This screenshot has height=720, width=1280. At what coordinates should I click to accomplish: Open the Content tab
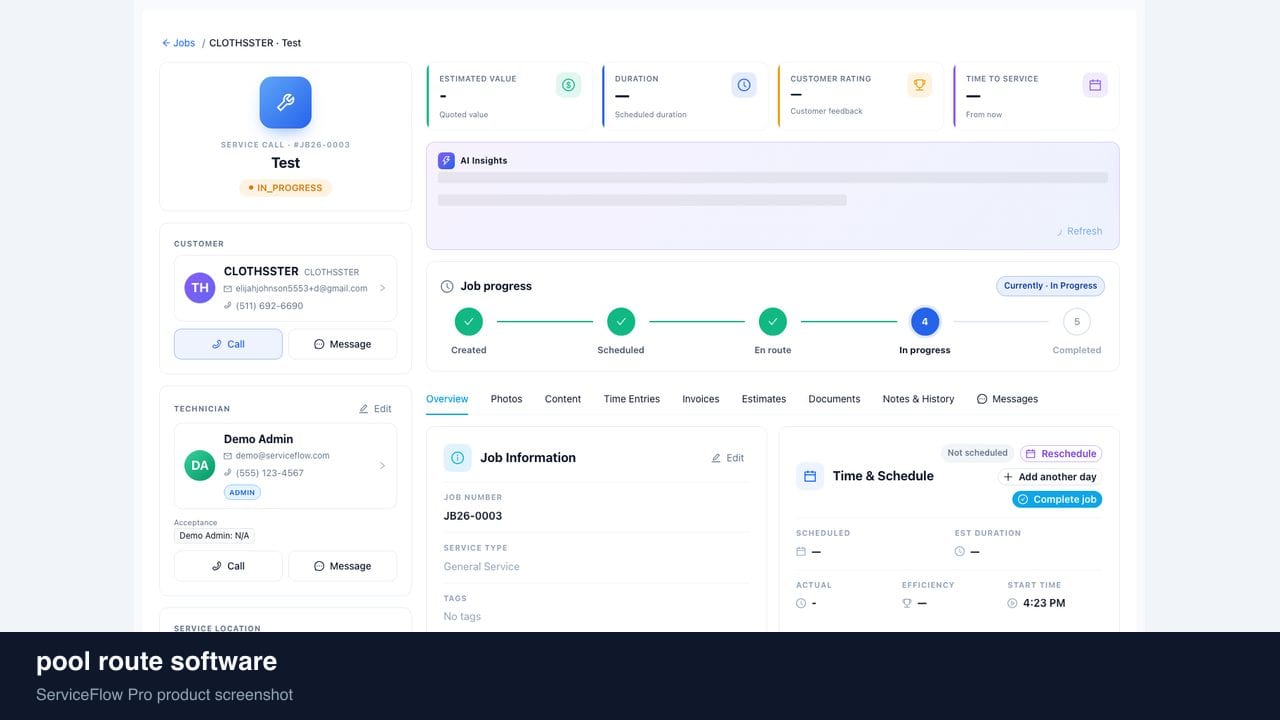pos(563,399)
